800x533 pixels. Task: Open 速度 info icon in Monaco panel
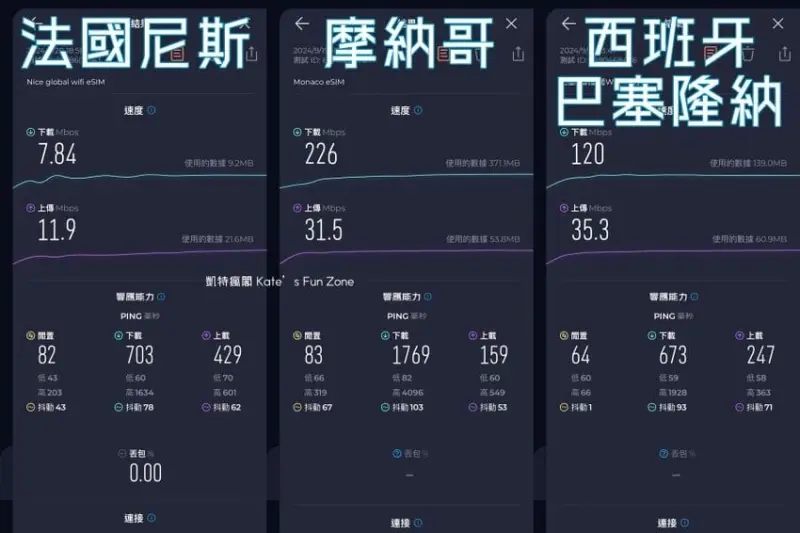pos(418,110)
